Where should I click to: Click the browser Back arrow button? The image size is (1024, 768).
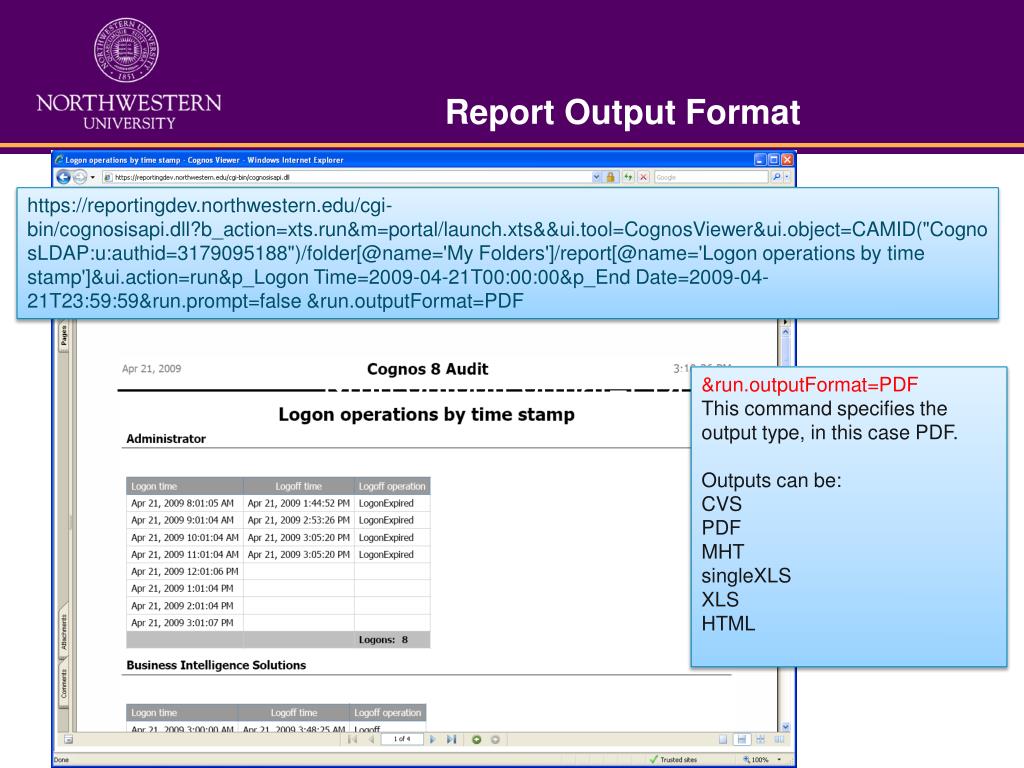coord(63,177)
